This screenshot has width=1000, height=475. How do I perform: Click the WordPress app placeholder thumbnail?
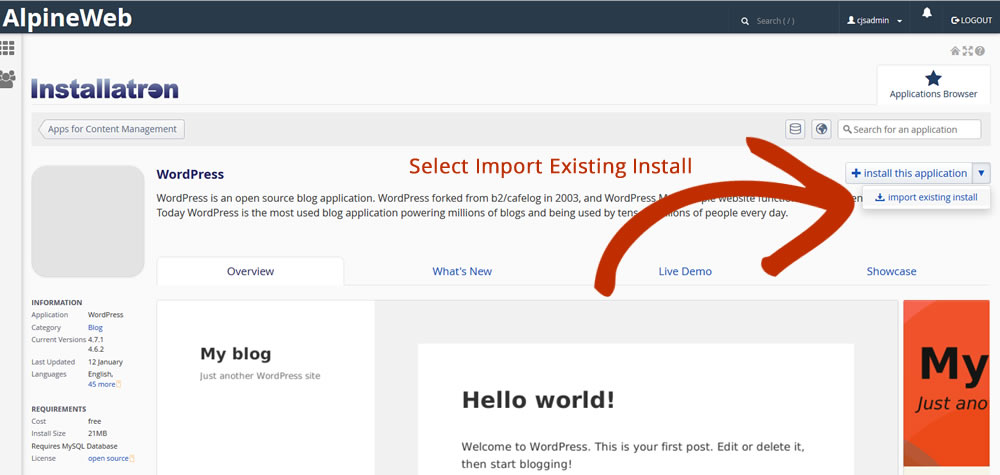pyautogui.click(x=88, y=221)
